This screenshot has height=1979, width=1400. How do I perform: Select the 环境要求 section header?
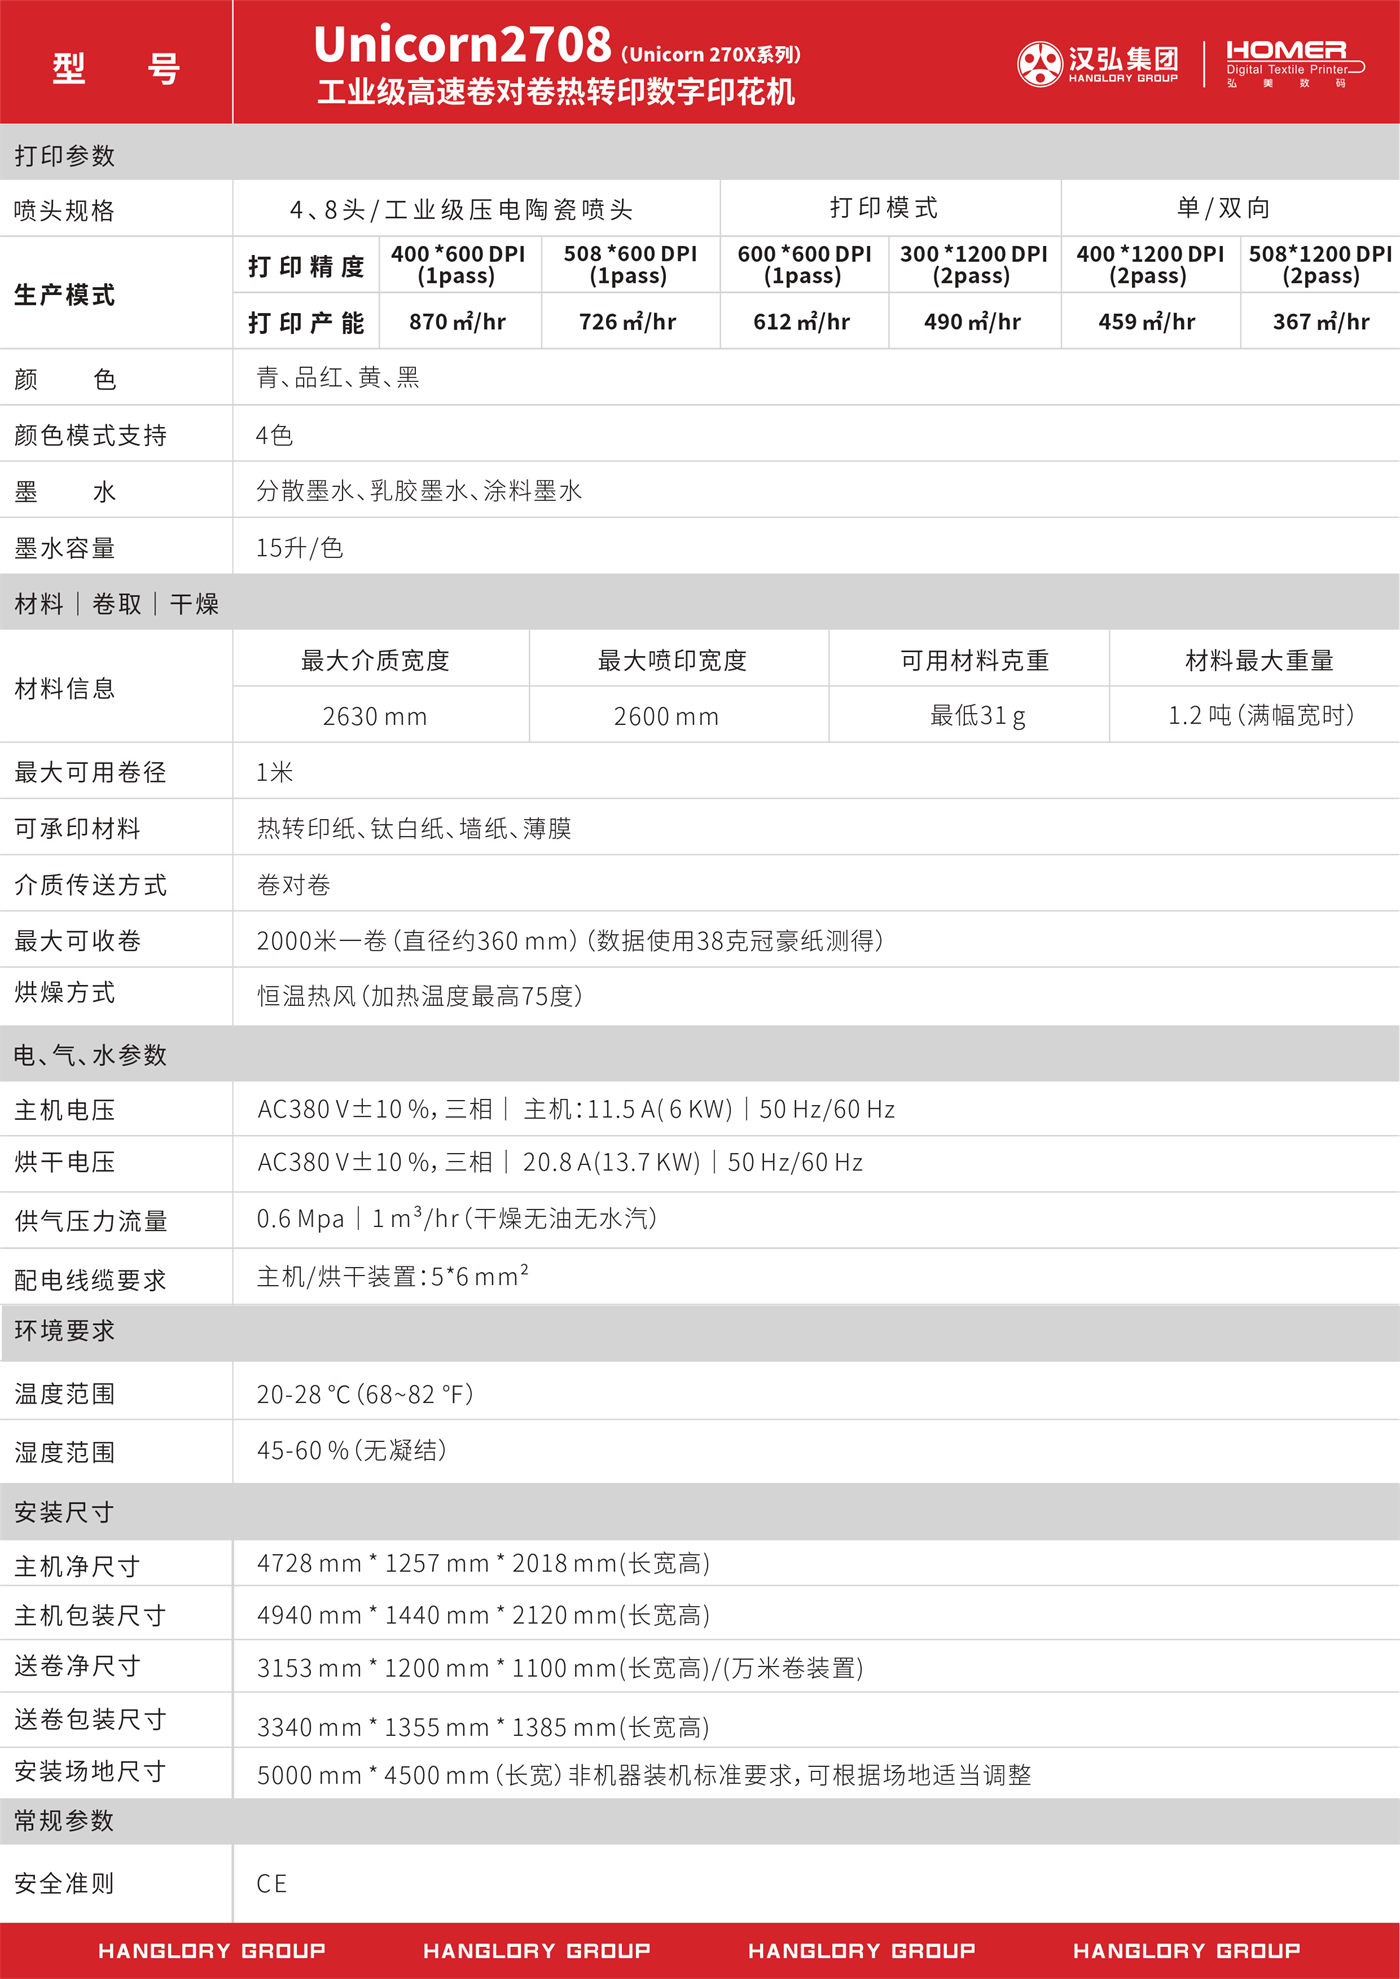click(x=65, y=1331)
